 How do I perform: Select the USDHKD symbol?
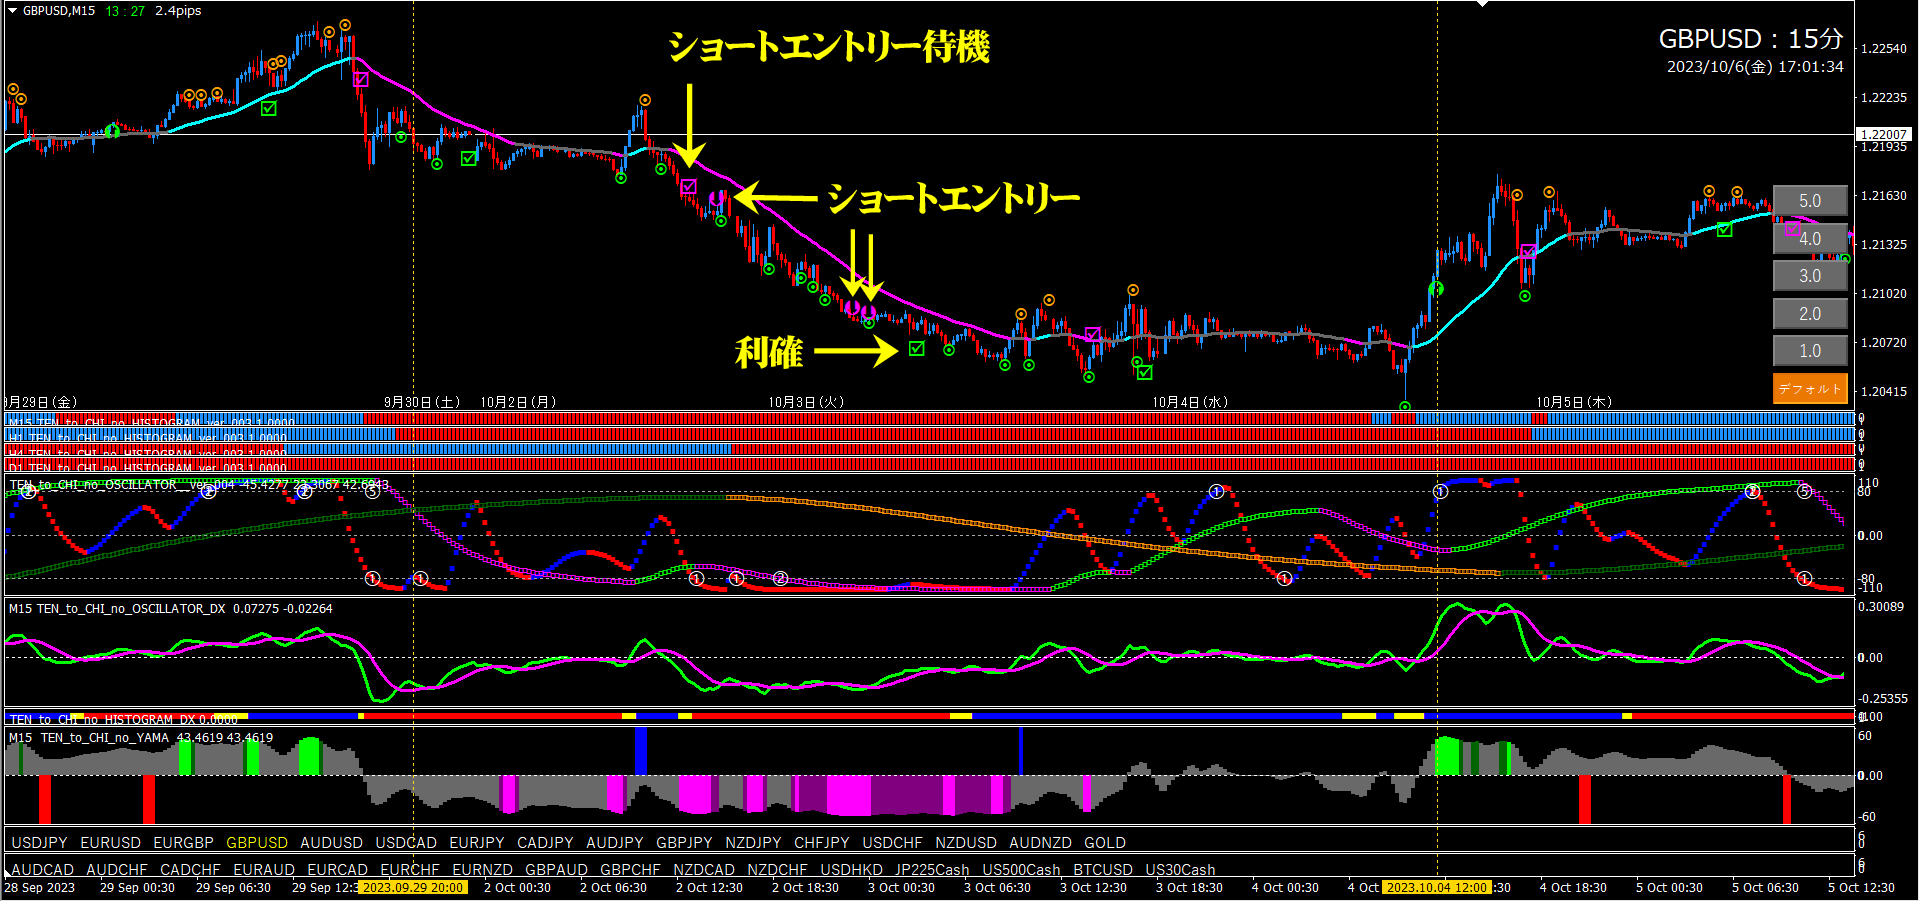(852, 870)
